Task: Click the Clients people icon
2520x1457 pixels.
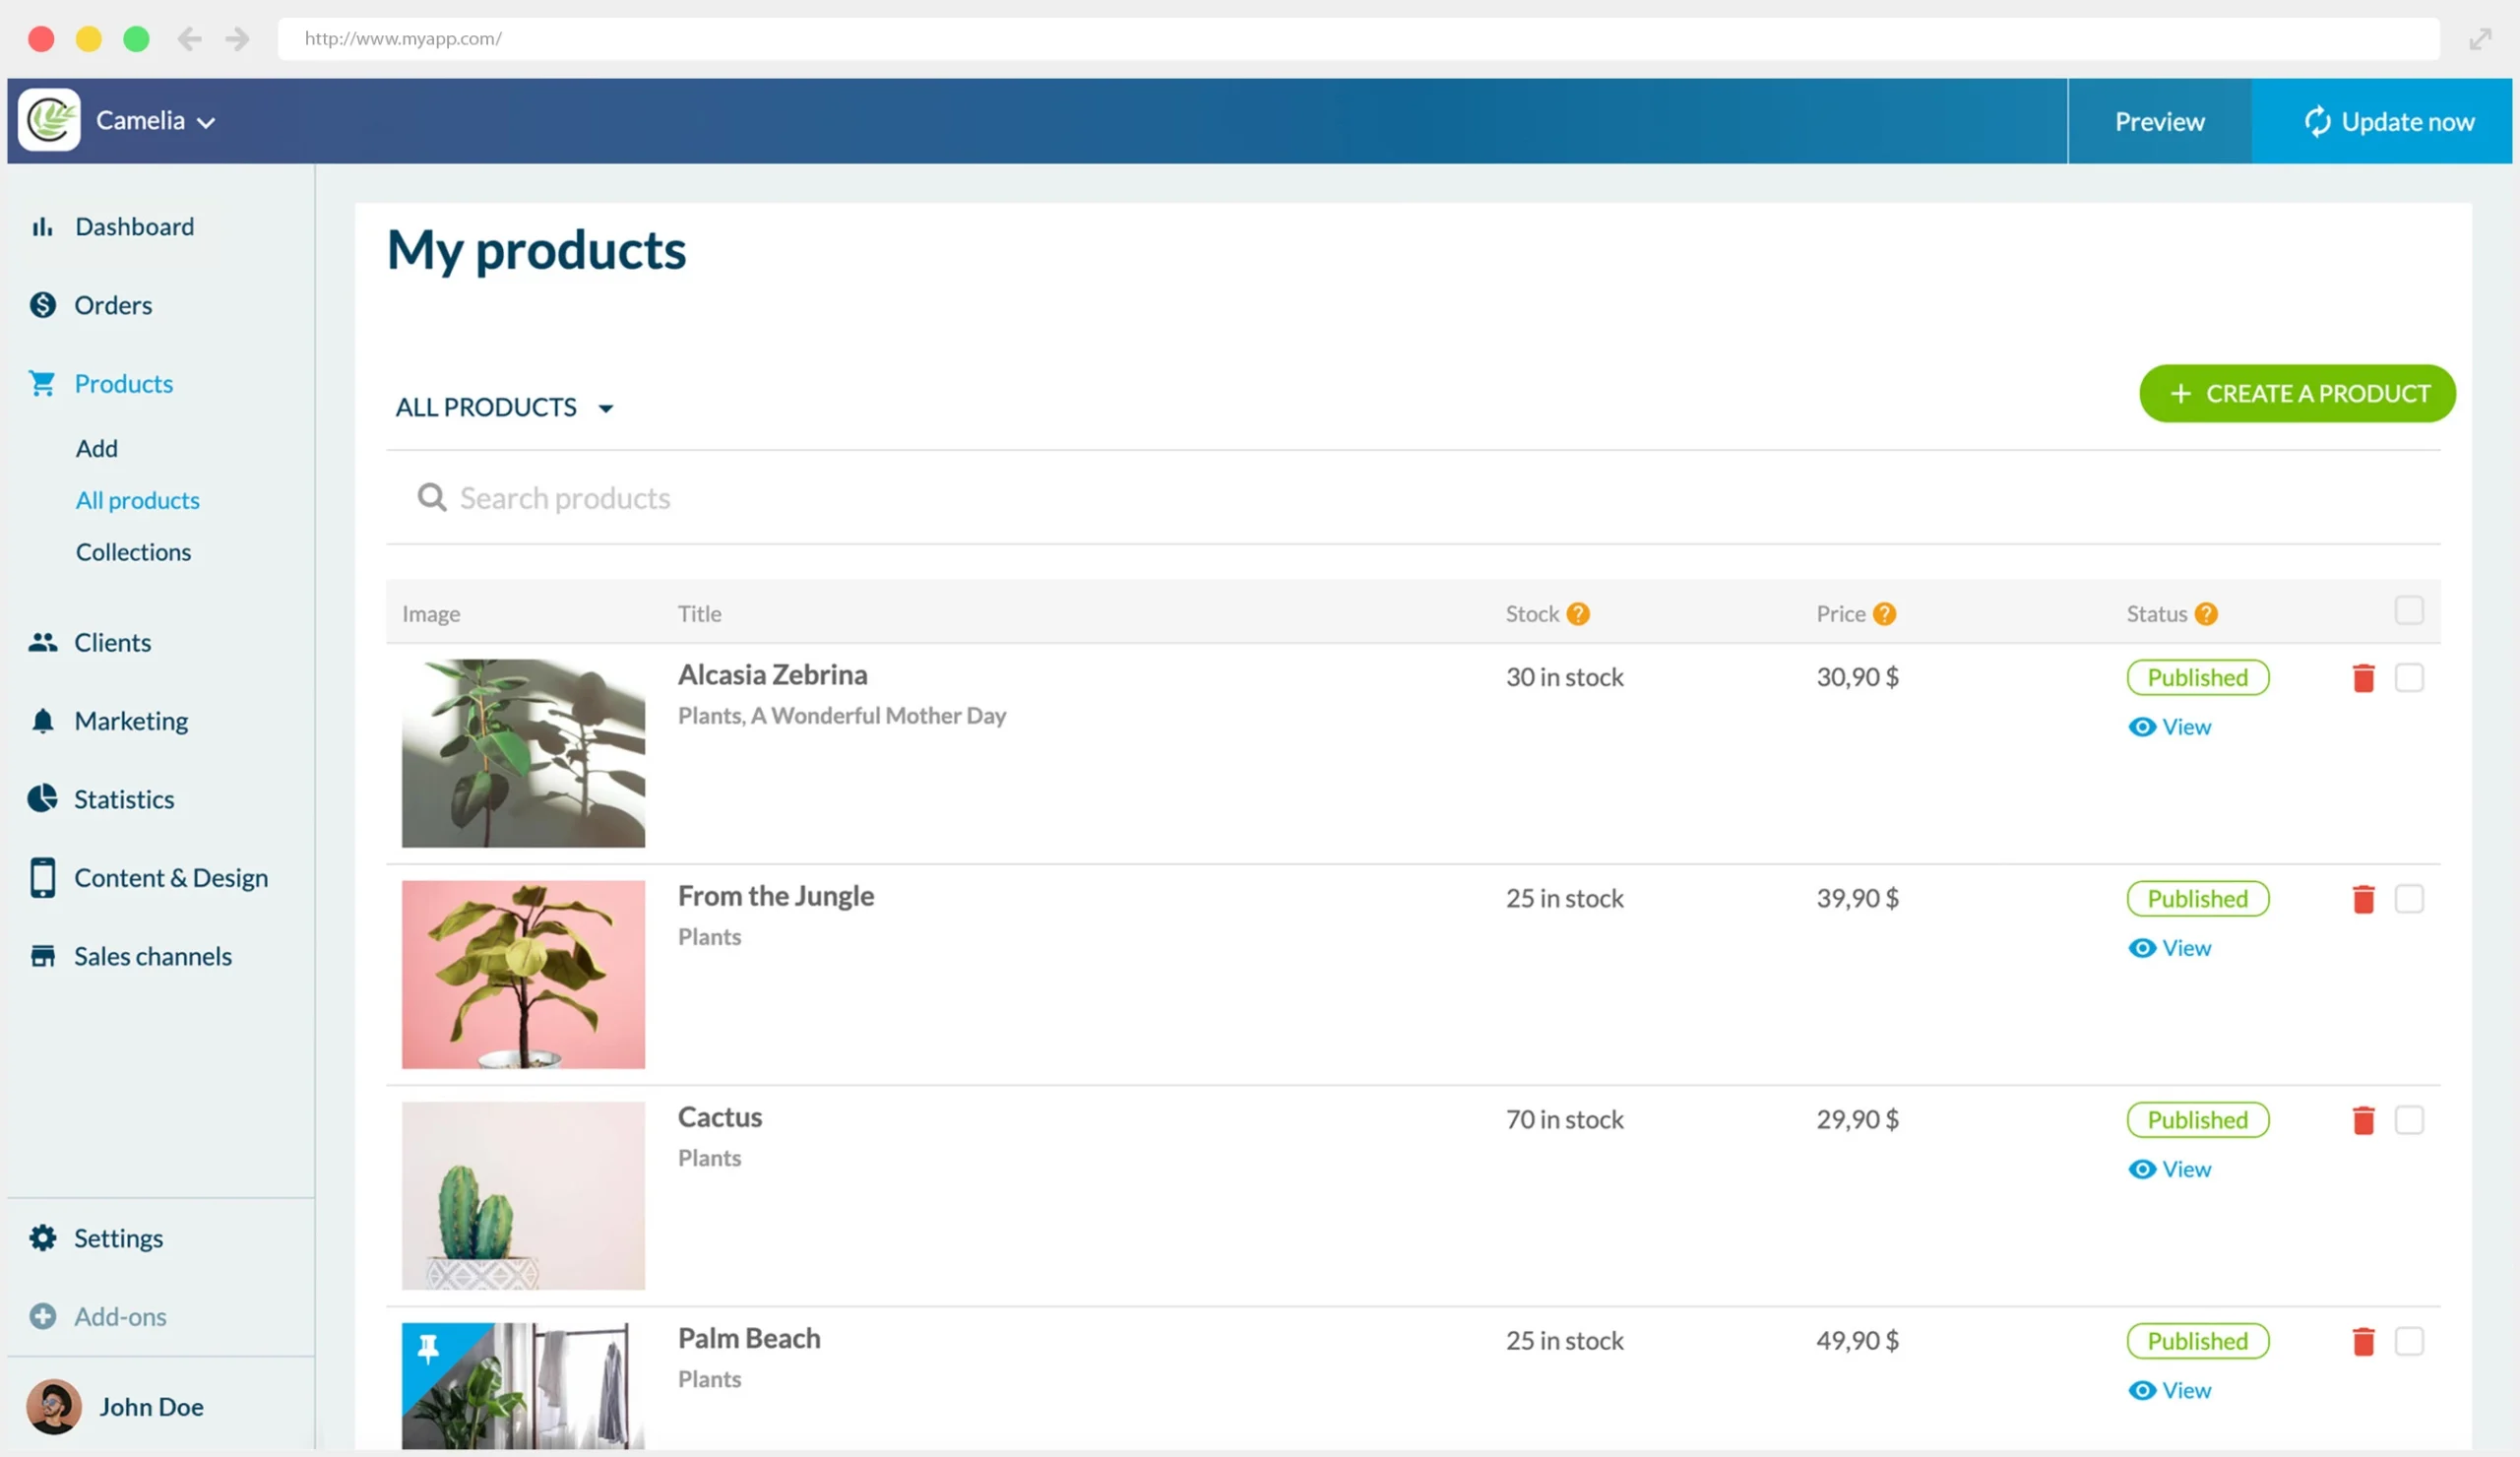Action: (x=43, y=642)
